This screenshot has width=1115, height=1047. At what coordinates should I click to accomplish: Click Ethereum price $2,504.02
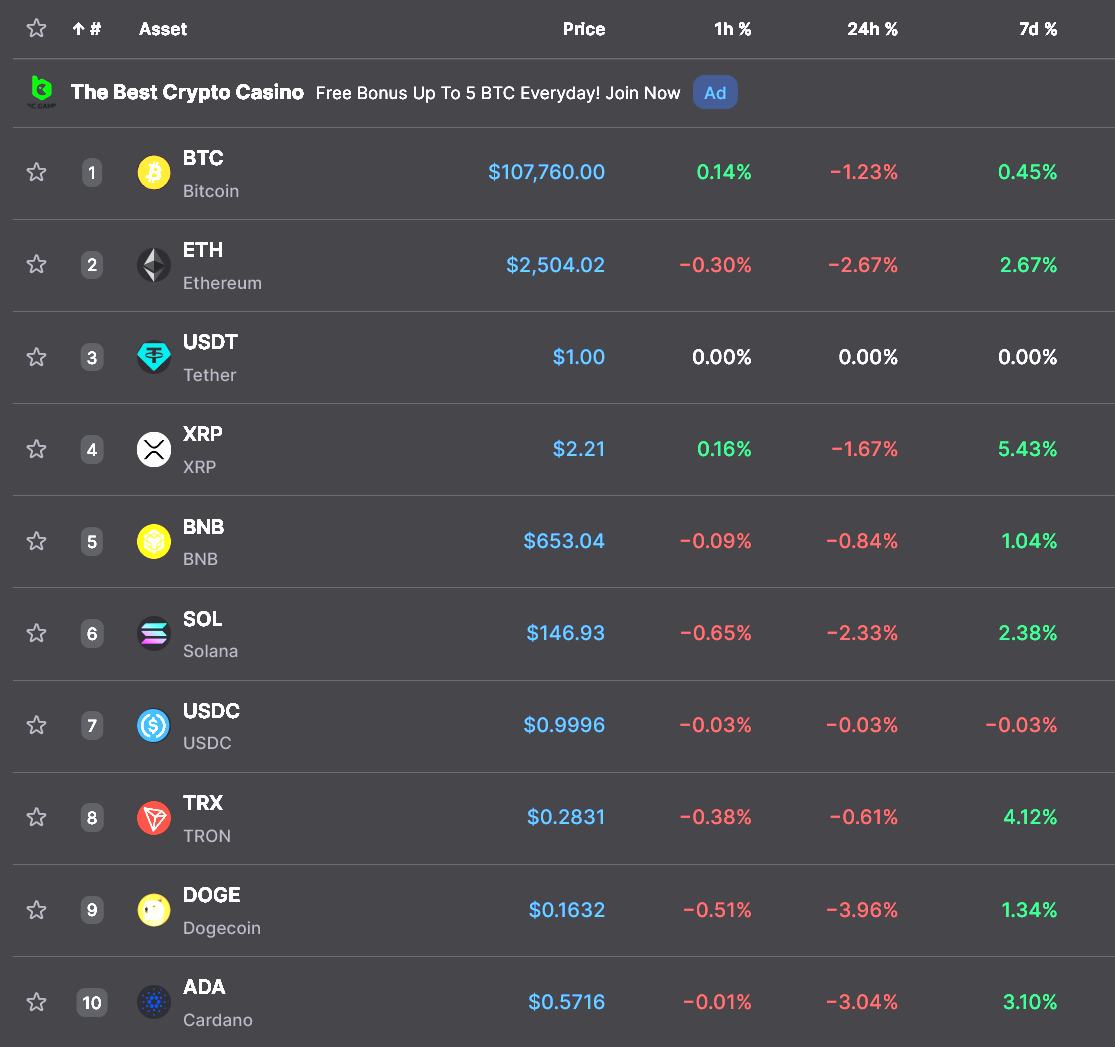tap(555, 265)
